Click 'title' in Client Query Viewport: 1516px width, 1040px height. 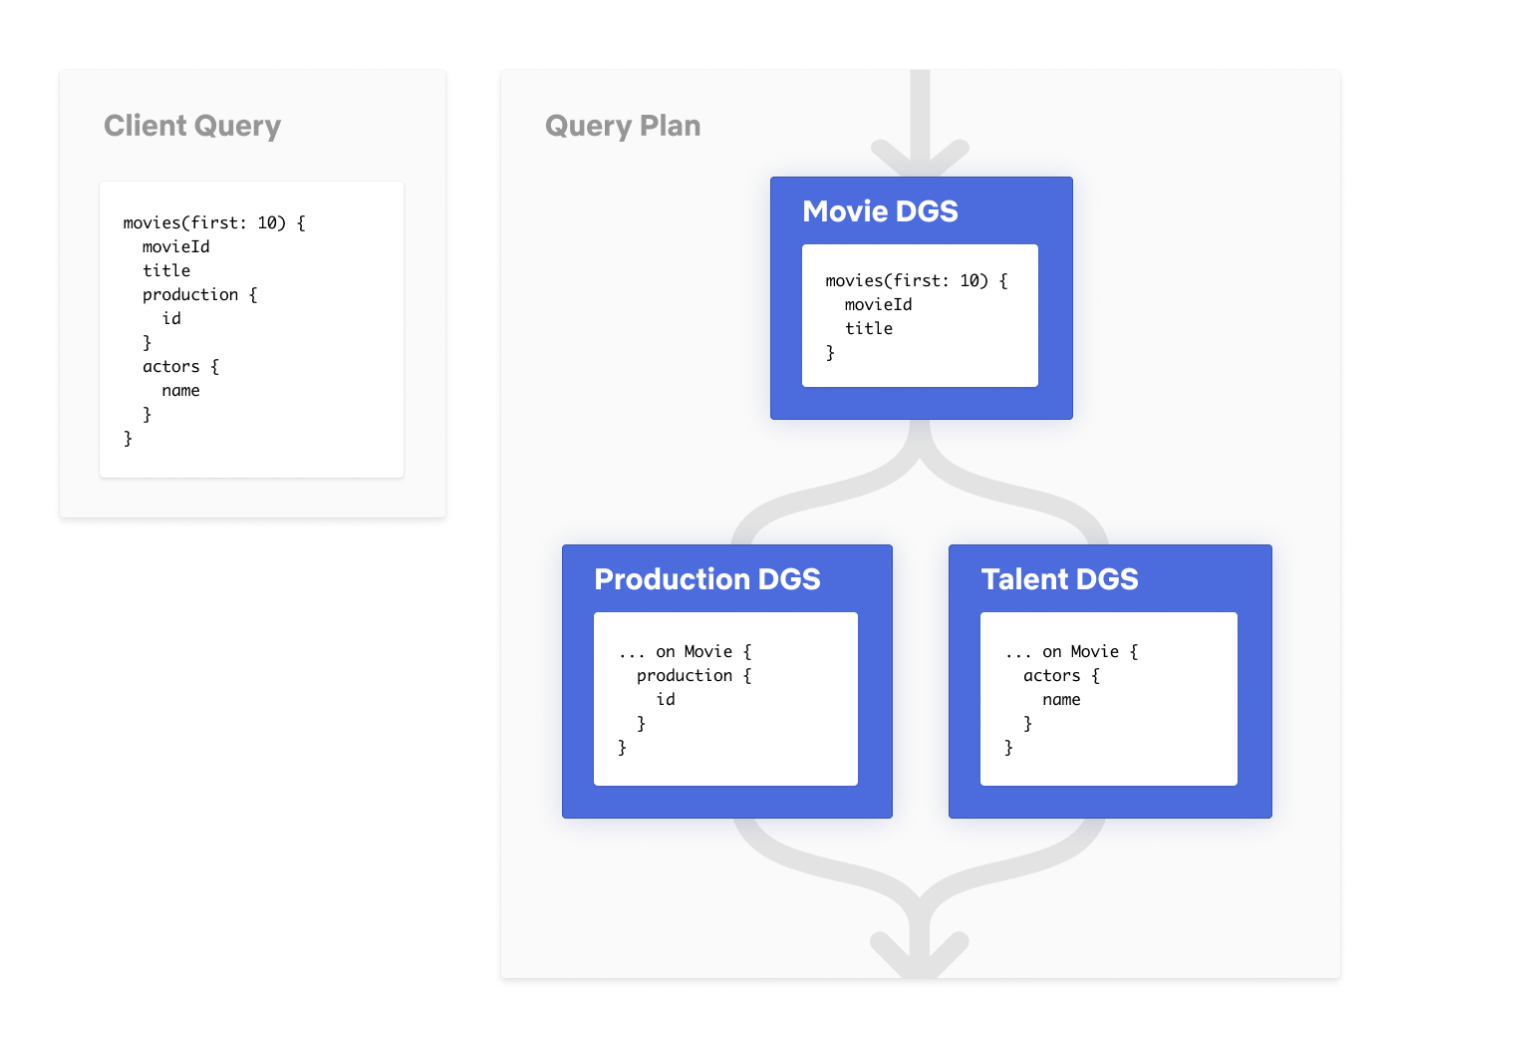coord(166,271)
